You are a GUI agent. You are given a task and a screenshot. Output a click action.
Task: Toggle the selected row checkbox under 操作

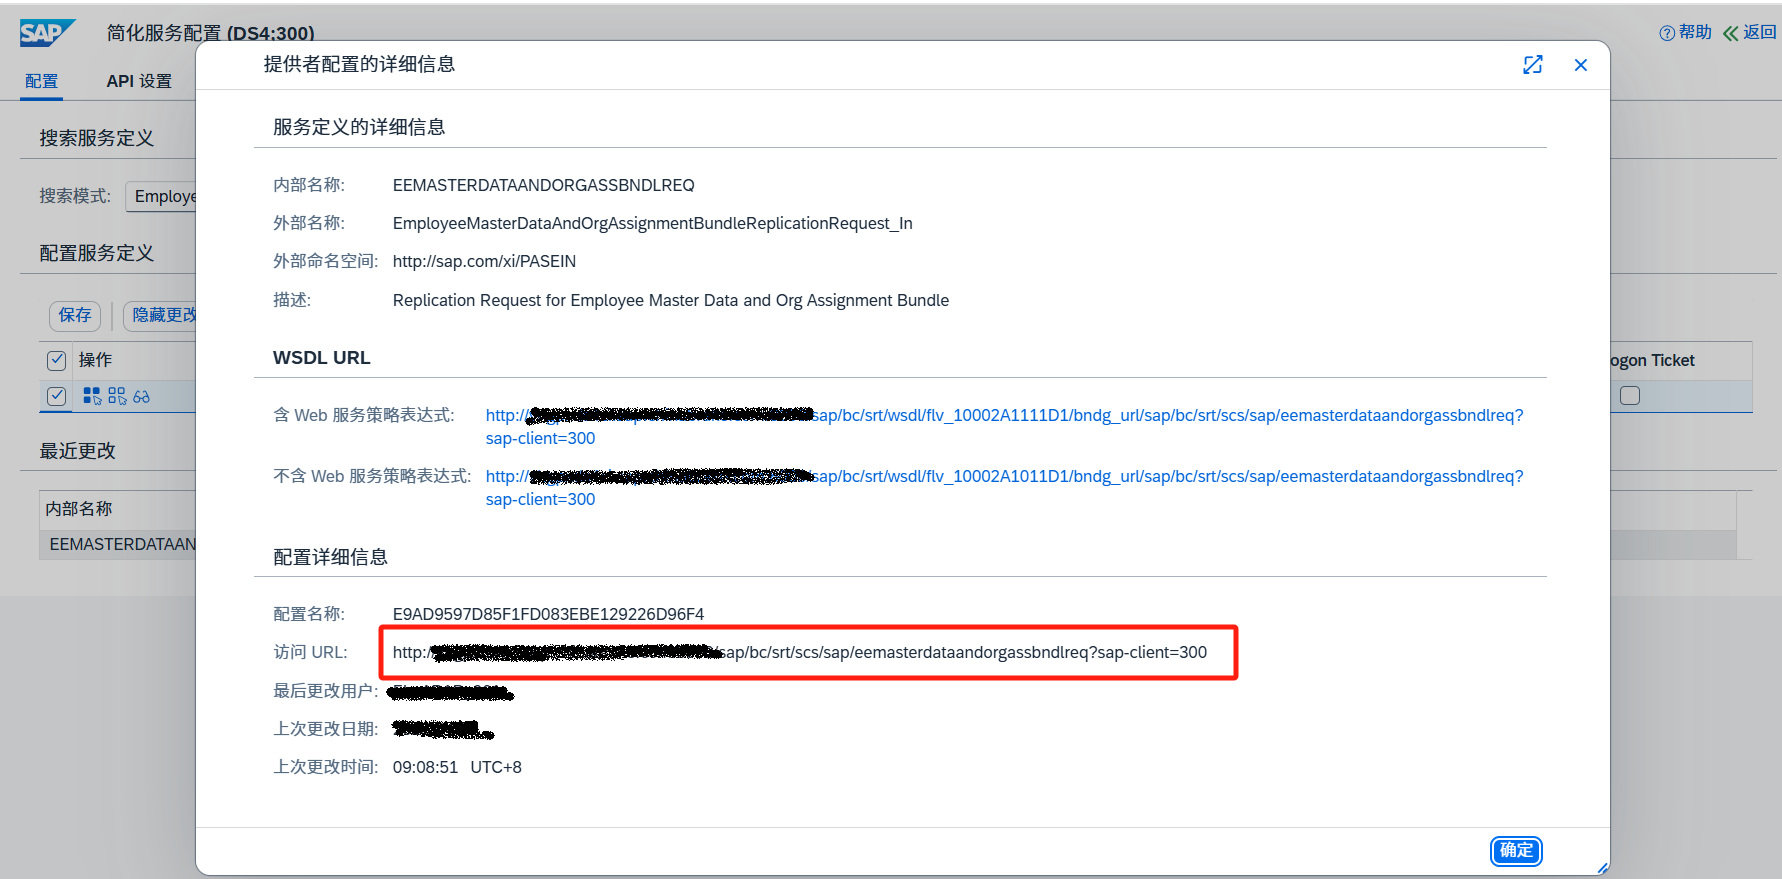(x=57, y=396)
